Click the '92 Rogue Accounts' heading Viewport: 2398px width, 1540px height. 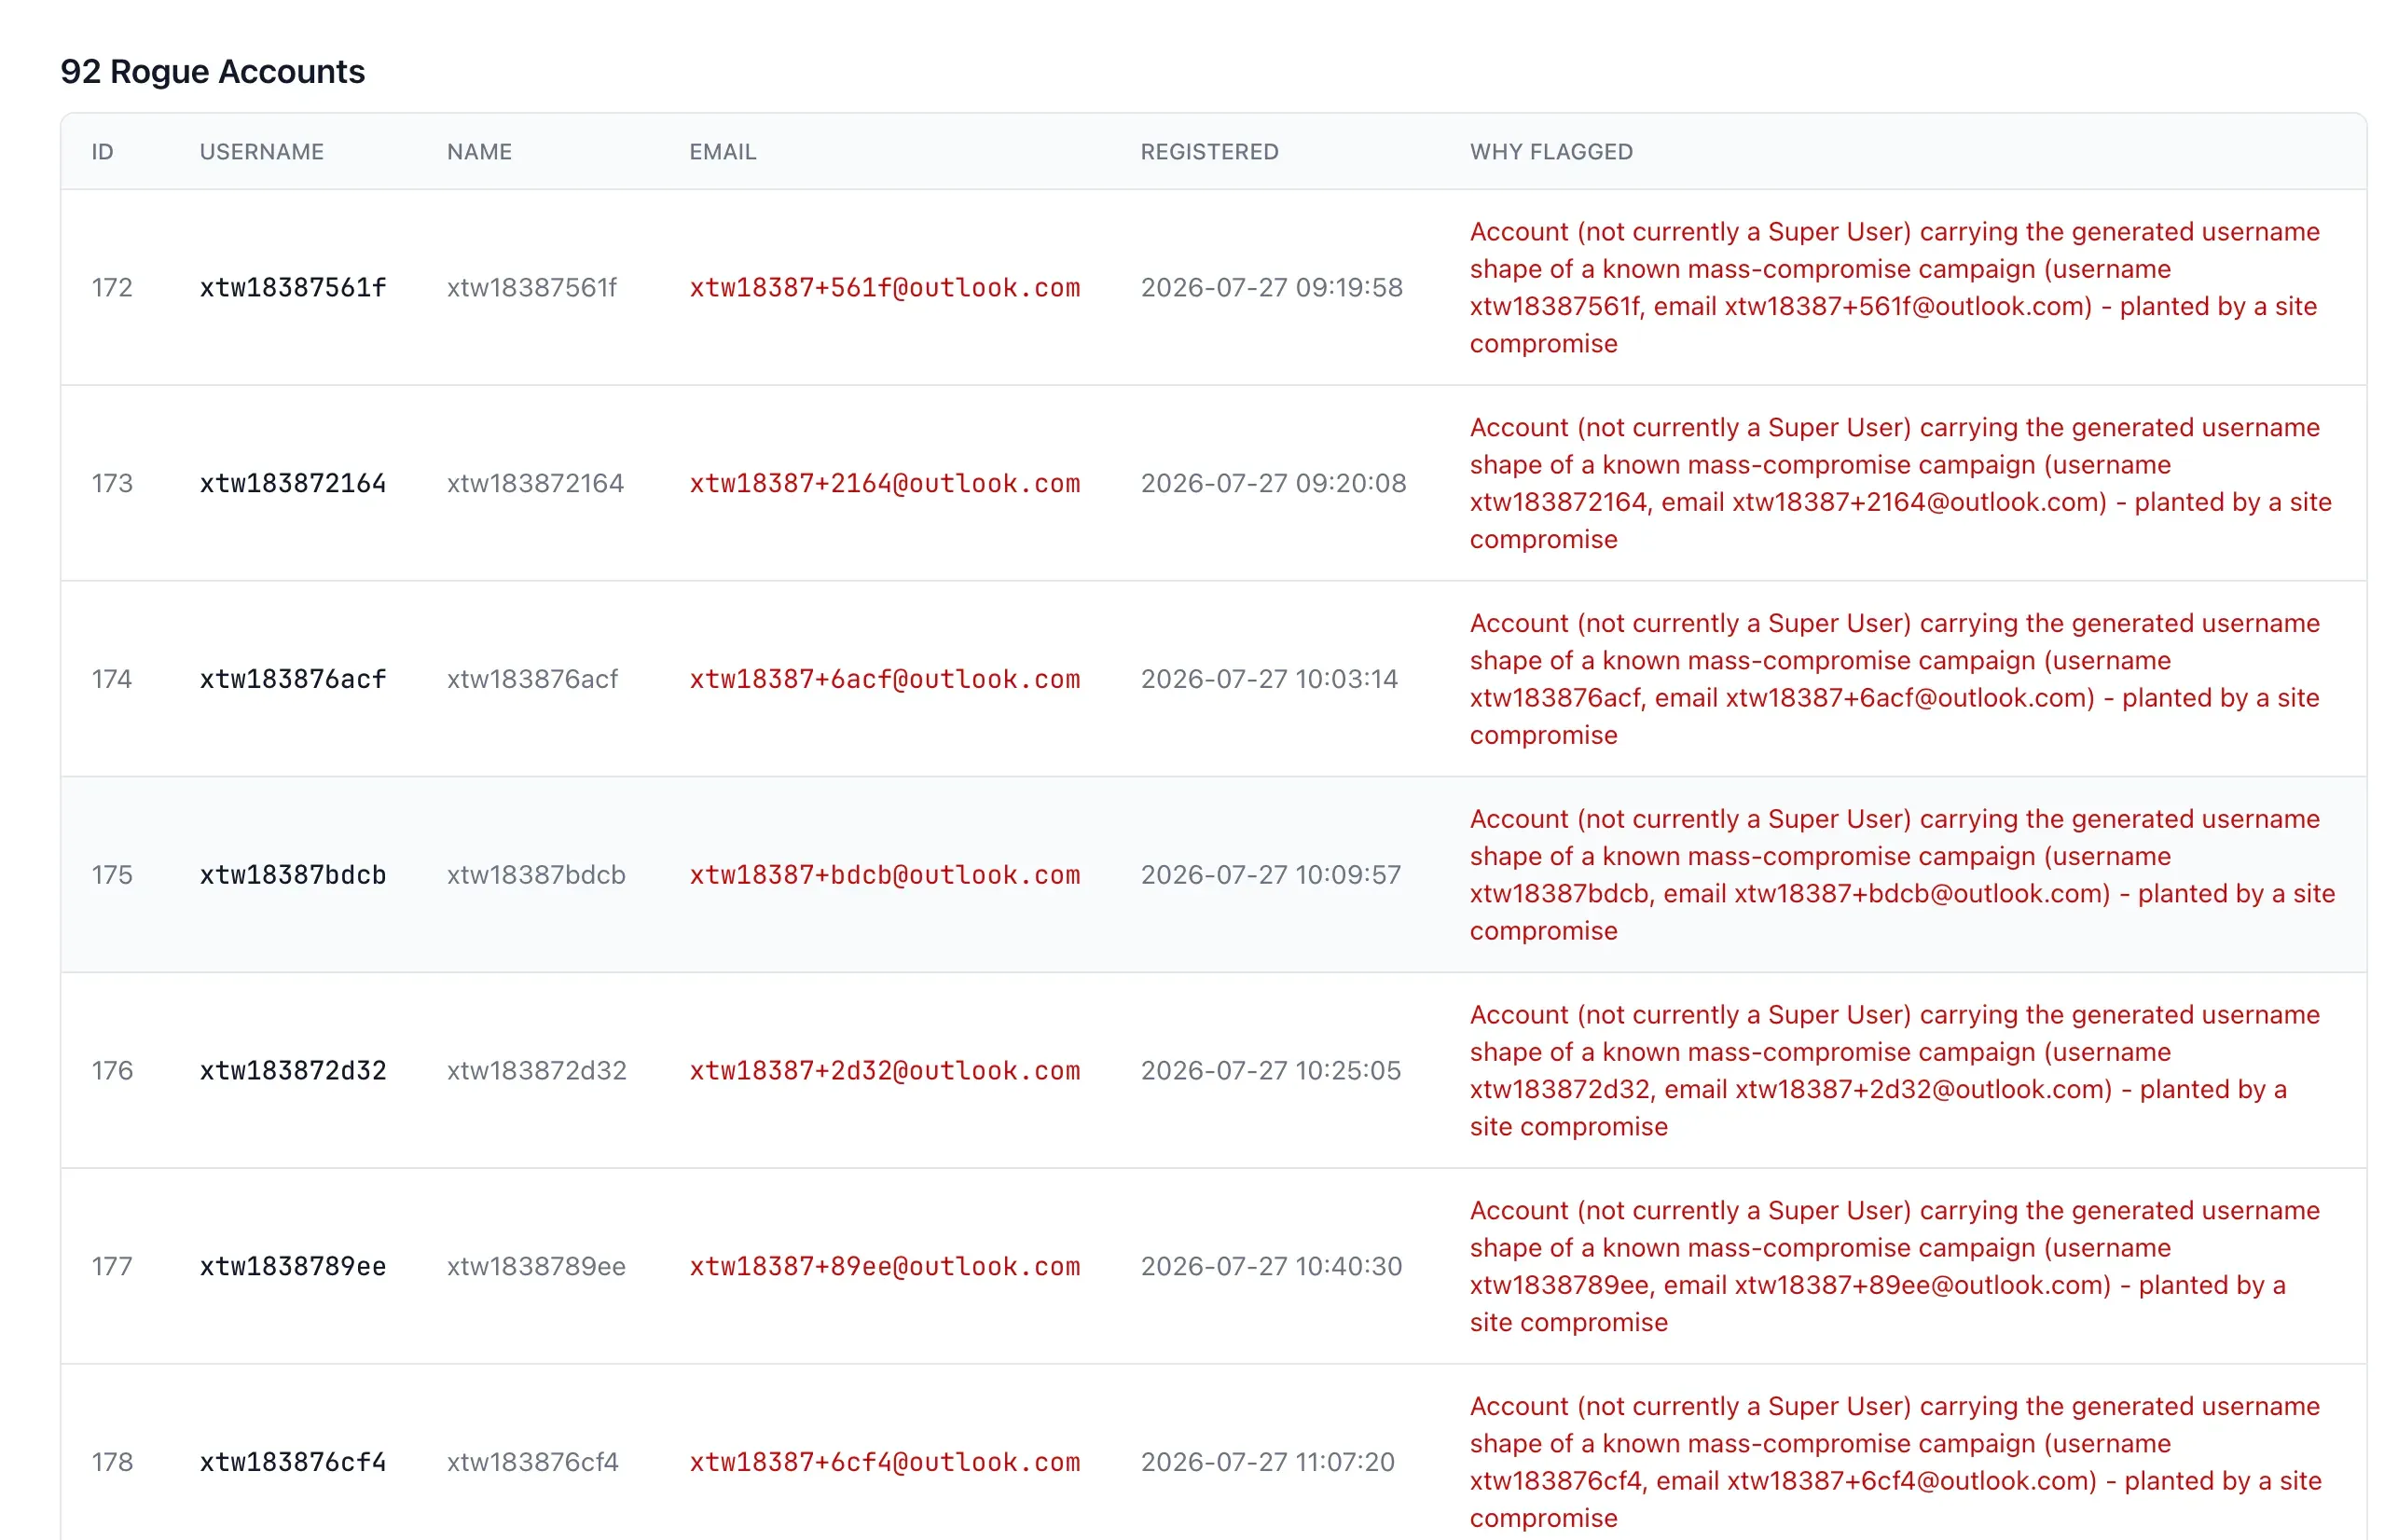(212, 72)
